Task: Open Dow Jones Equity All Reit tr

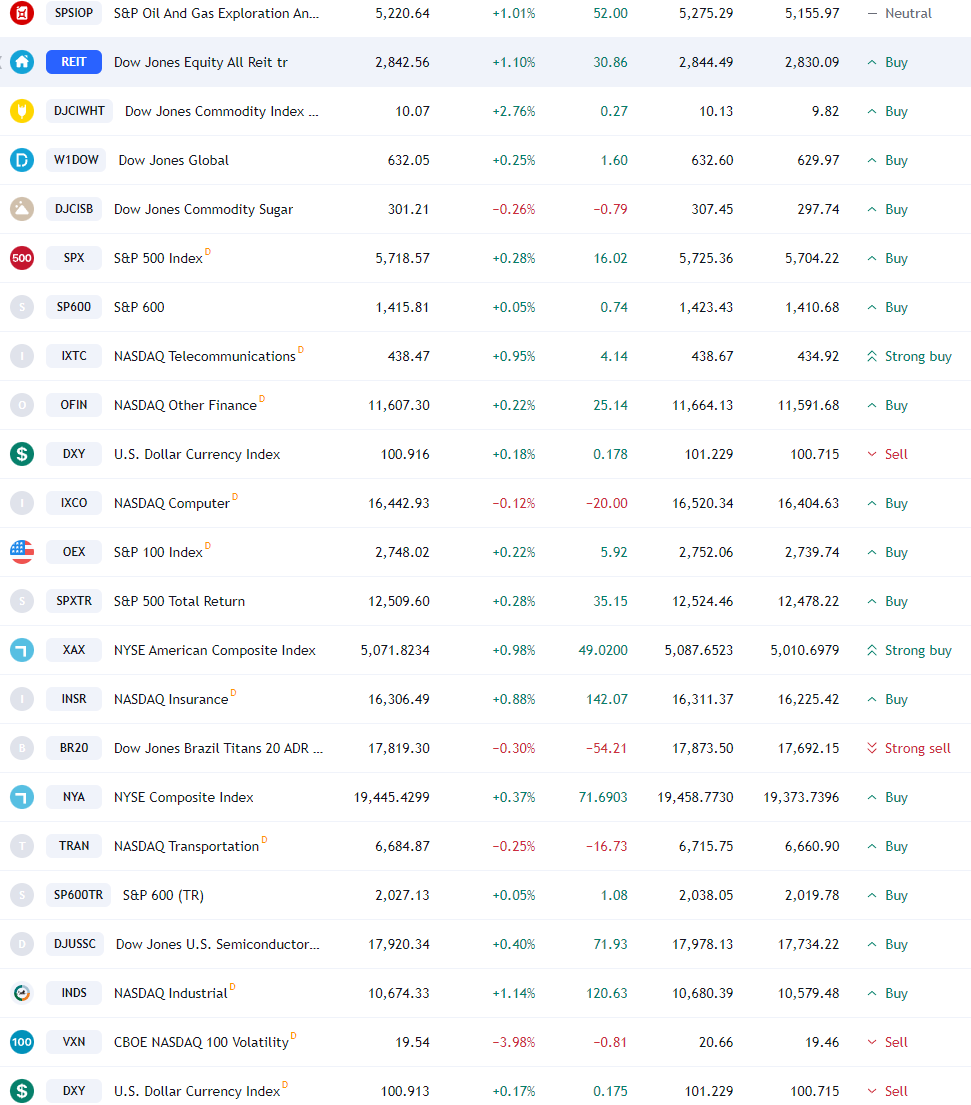Action: coord(201,62)
